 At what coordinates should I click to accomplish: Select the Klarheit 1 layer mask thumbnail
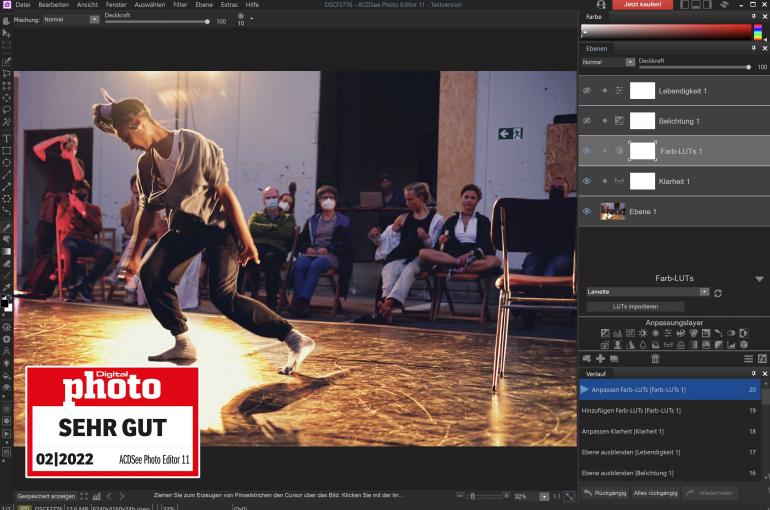642,181
